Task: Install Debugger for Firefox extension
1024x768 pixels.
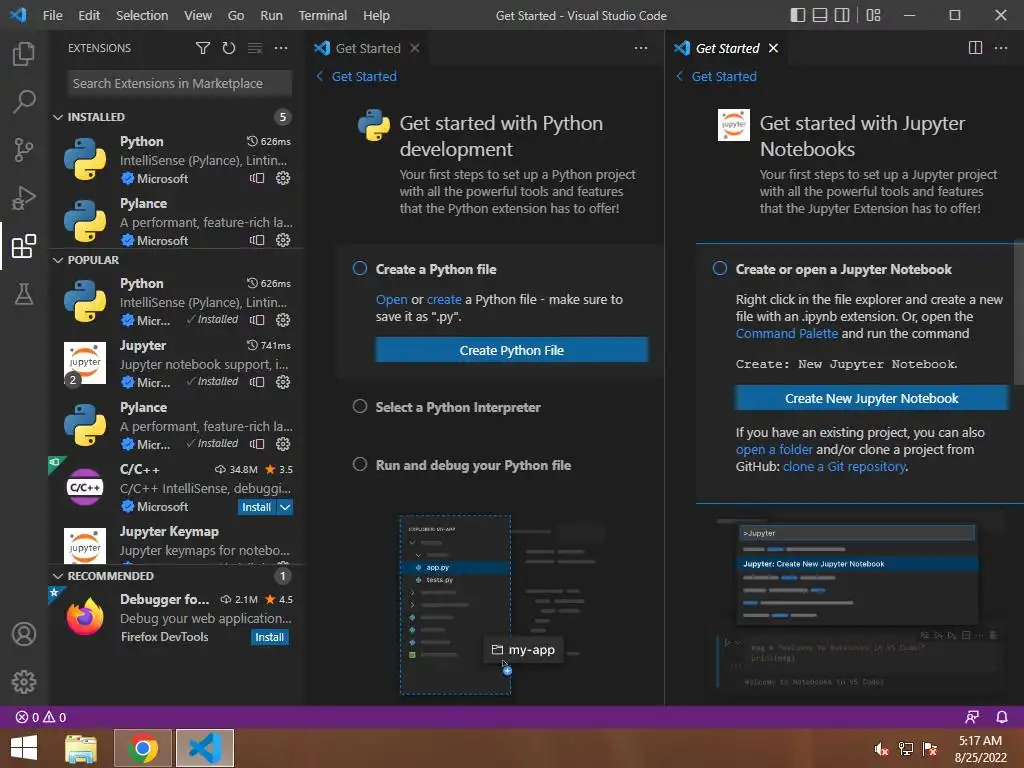Action: coord(270,637)
